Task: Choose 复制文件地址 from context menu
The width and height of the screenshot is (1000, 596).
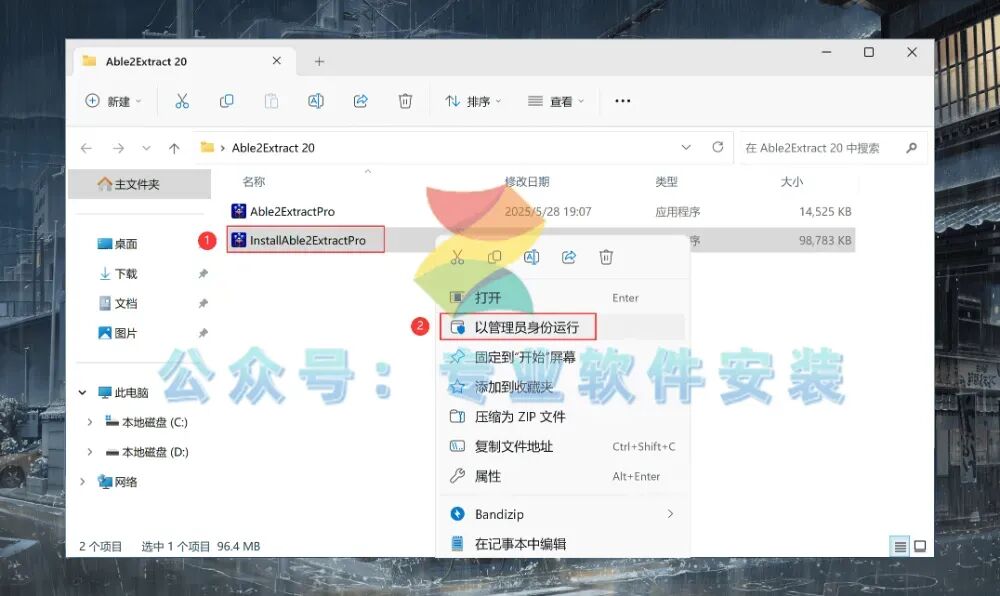Action: click(x=562, y=446)
